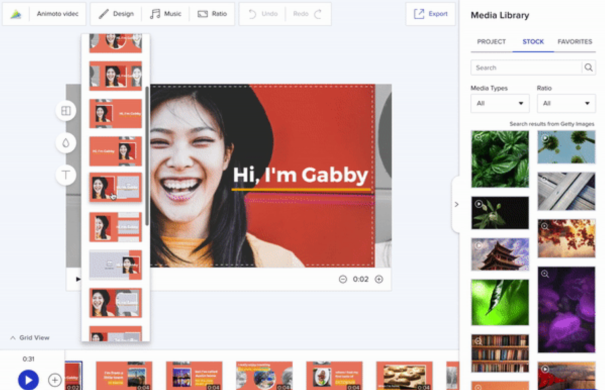Switch to the Project tab
Viewport: 605px width, 390px height.
pyautogui.click(x=491, y=42)
